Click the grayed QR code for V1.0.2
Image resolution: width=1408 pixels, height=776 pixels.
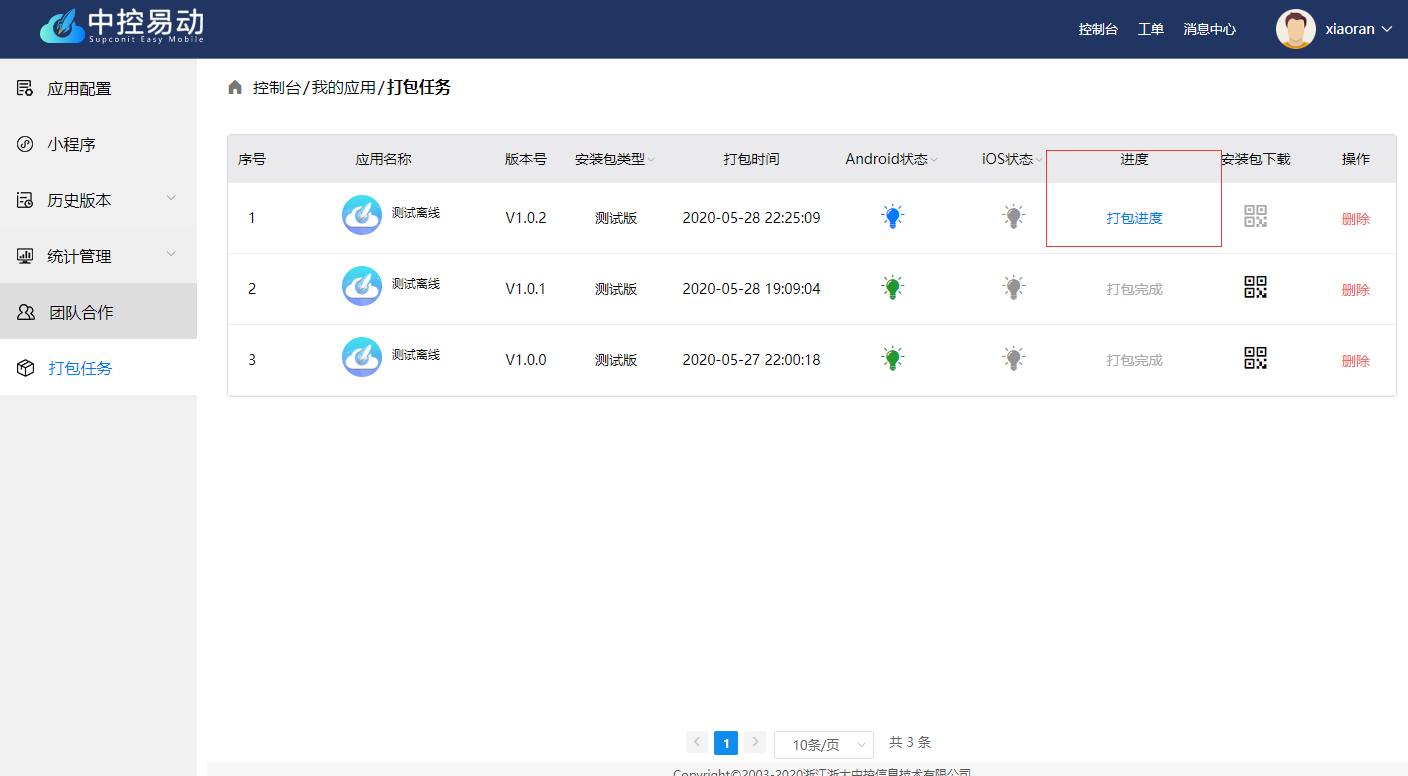tap(1255, 216)
